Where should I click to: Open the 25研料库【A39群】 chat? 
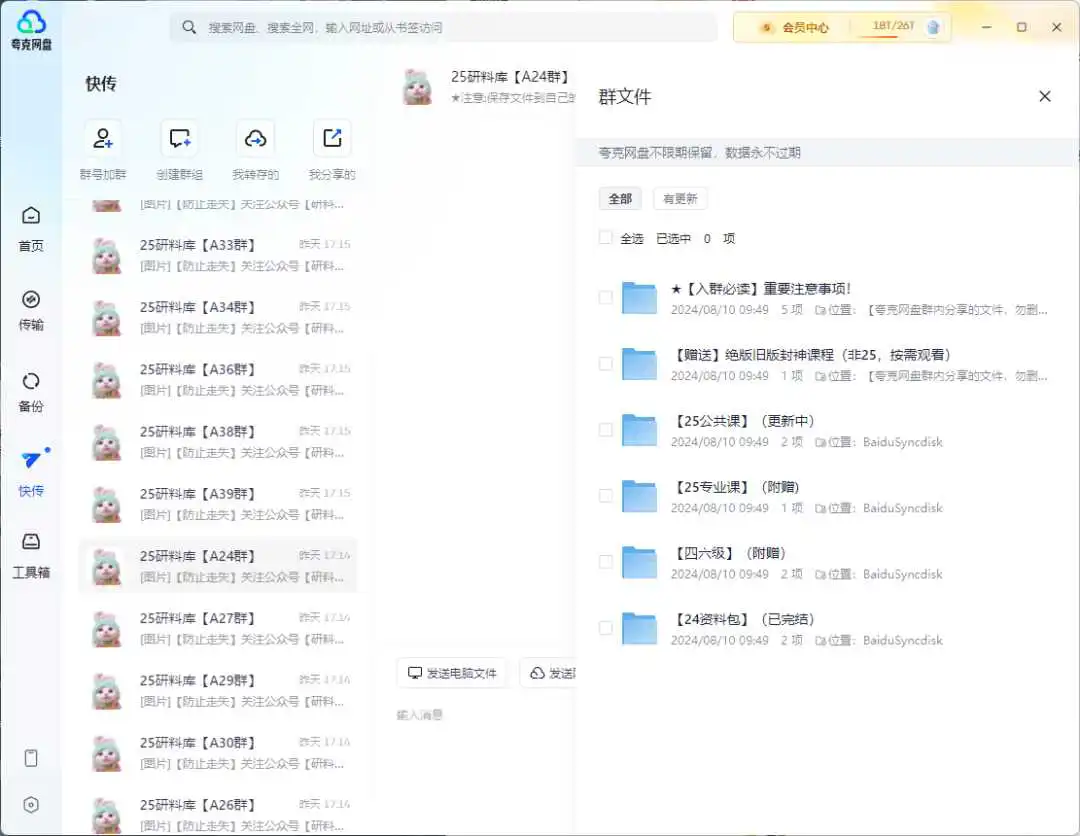pos(218,505)
